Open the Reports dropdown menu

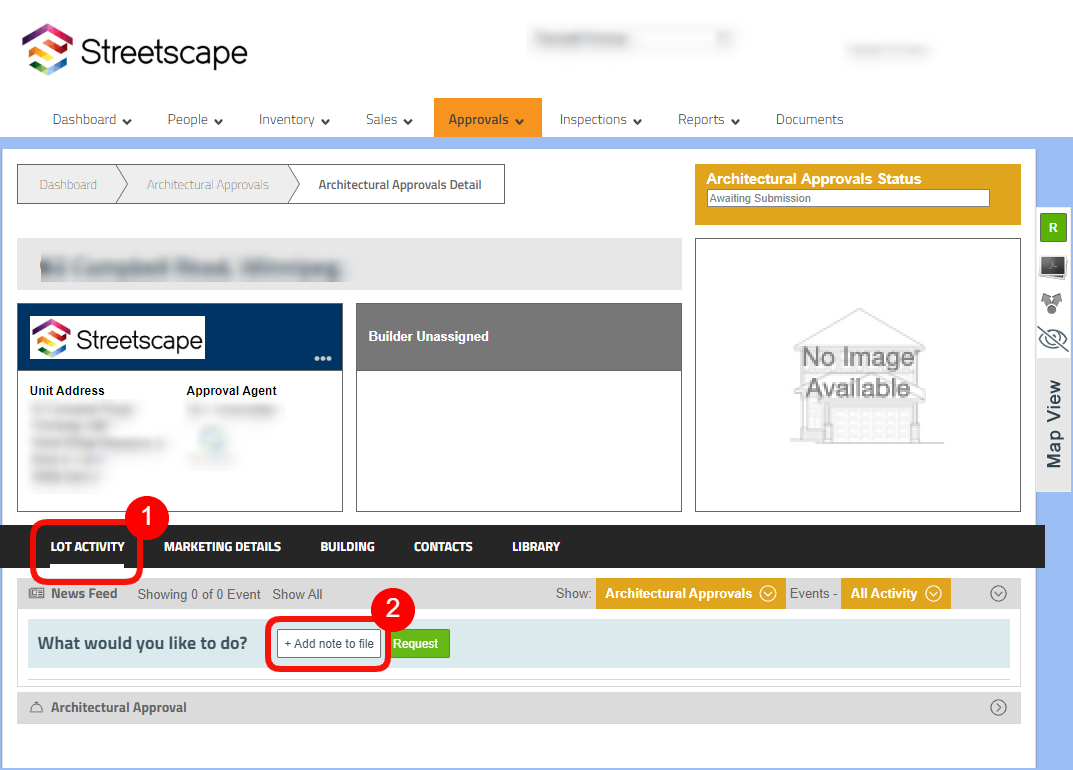(709, 120)
